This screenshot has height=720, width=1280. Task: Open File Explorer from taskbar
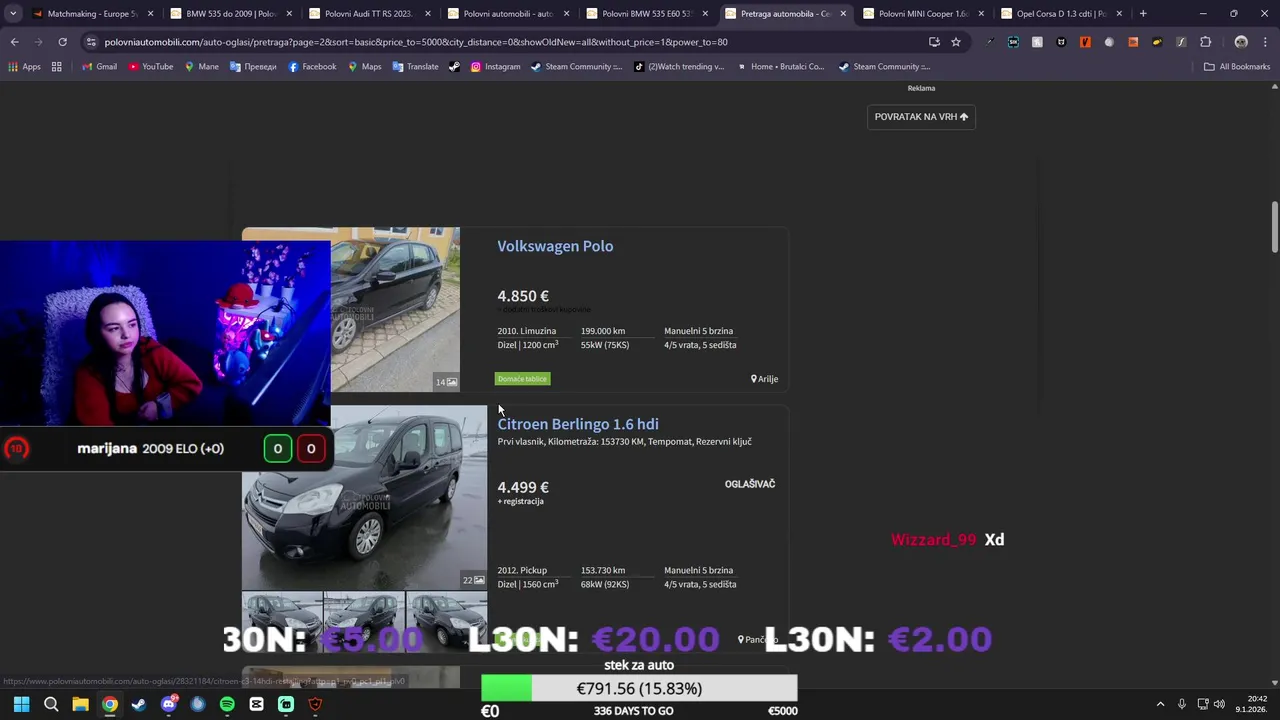click(80, 704)
